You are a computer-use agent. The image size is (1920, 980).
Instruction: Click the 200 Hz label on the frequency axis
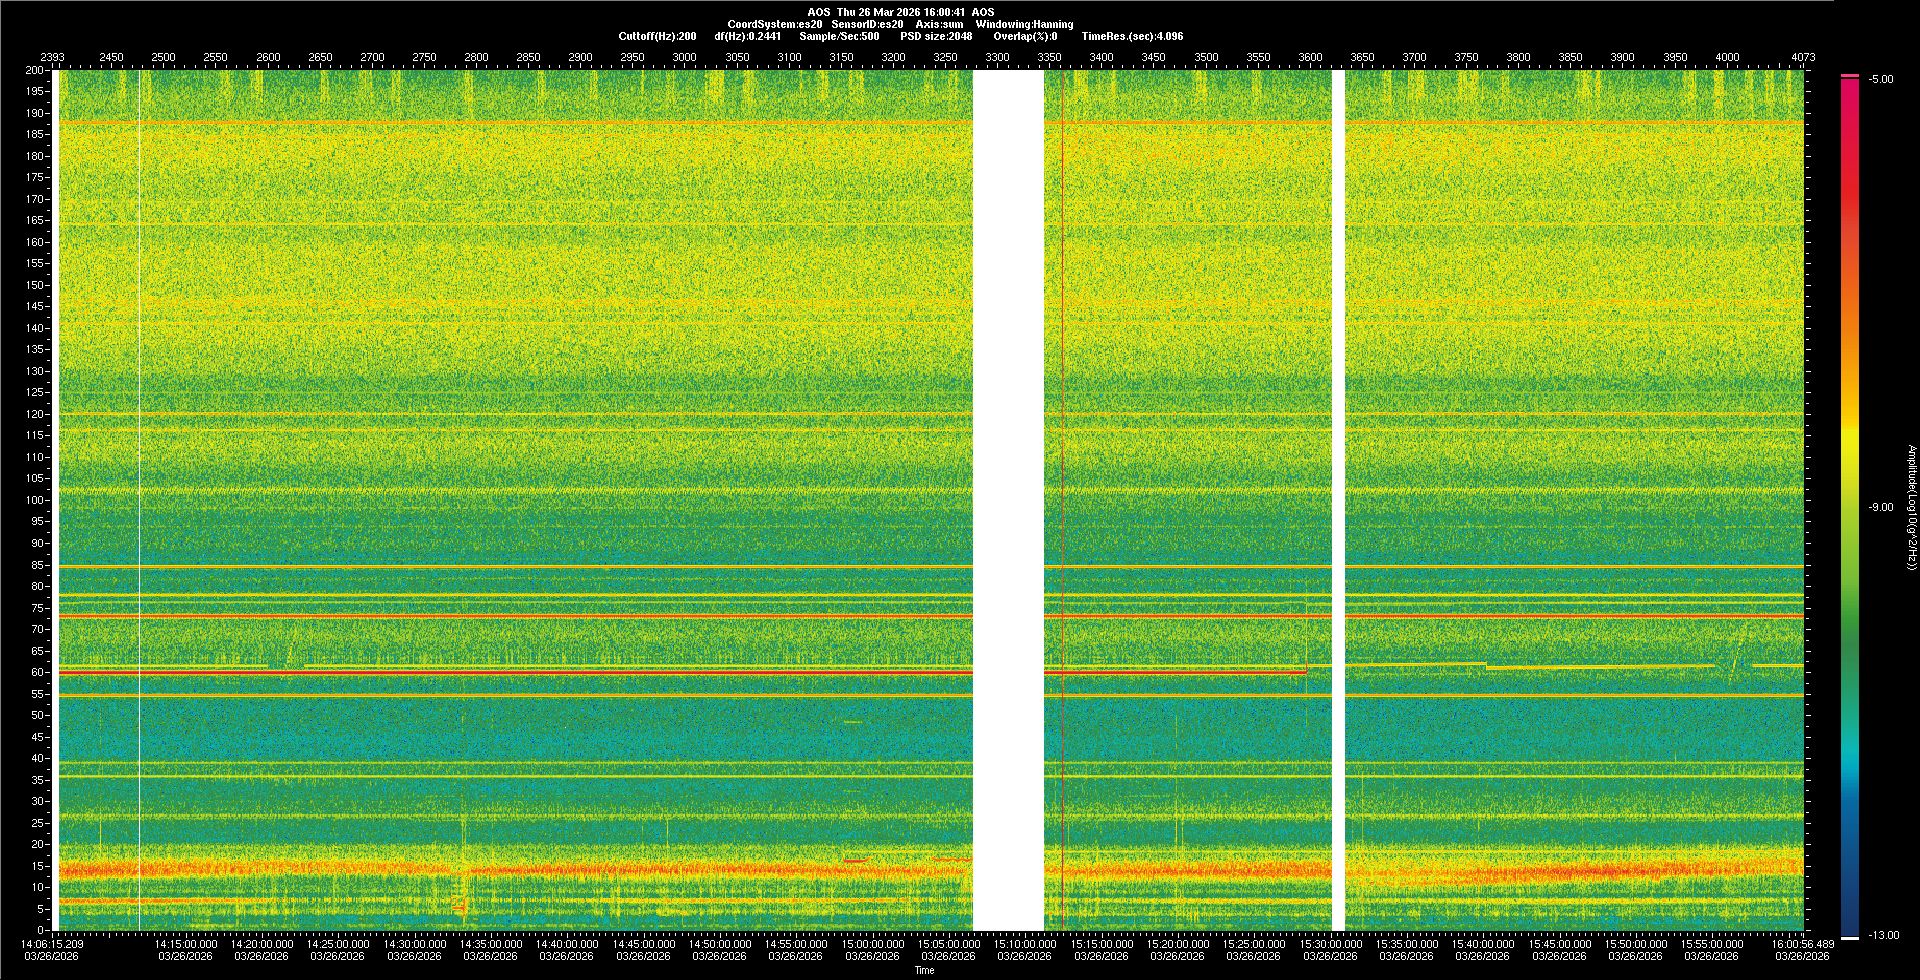(34, 71)
